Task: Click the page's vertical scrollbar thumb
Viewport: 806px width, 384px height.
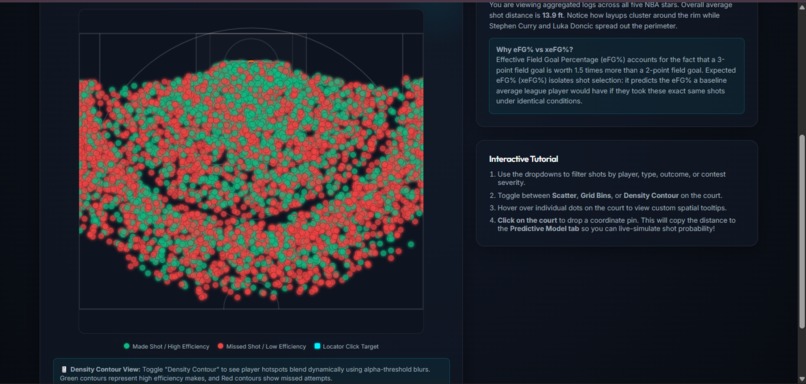Action: (x=802, y=231)
